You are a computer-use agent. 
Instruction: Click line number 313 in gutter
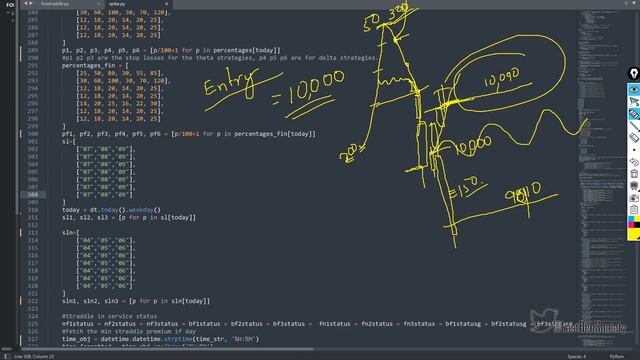coord(33,233)
